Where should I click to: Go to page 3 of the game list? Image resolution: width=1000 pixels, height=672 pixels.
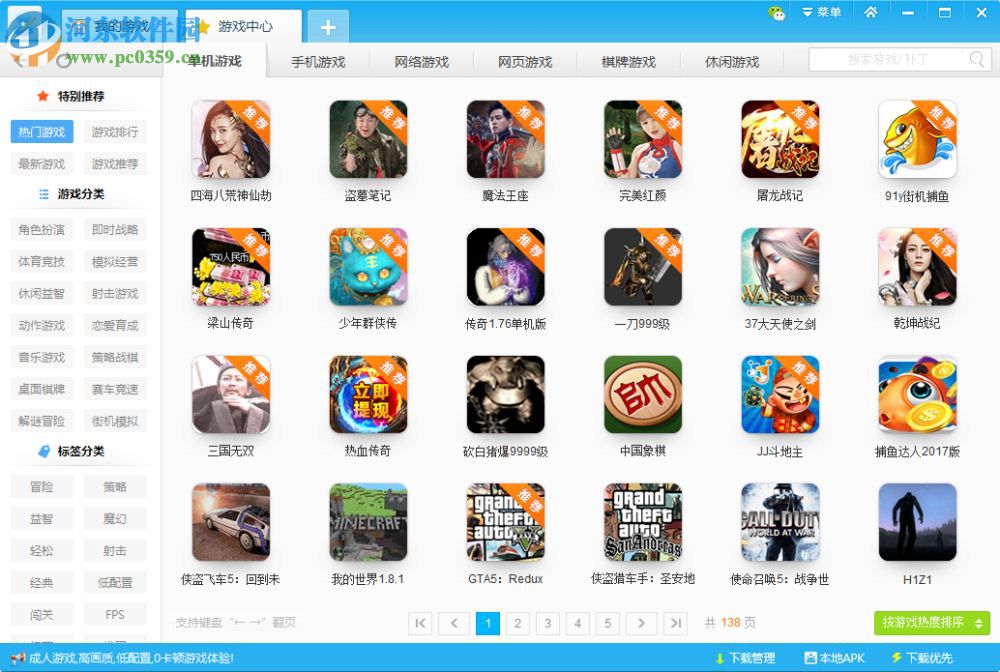548,622
